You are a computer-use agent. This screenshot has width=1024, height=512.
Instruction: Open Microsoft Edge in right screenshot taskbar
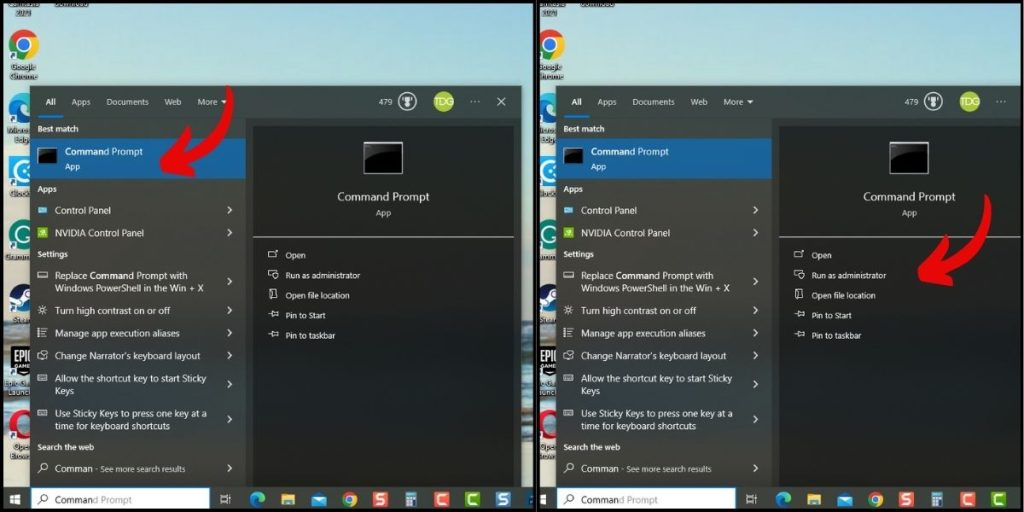pos(783,500)
